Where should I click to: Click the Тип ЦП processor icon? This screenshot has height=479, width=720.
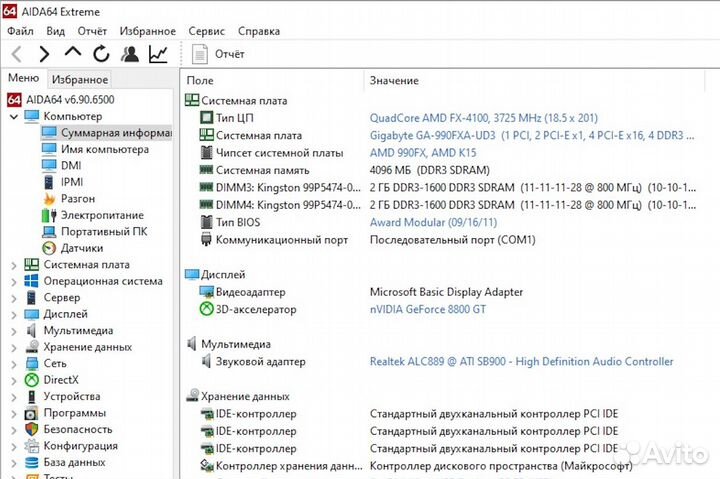pyautogui.click(x=207, y=118)
